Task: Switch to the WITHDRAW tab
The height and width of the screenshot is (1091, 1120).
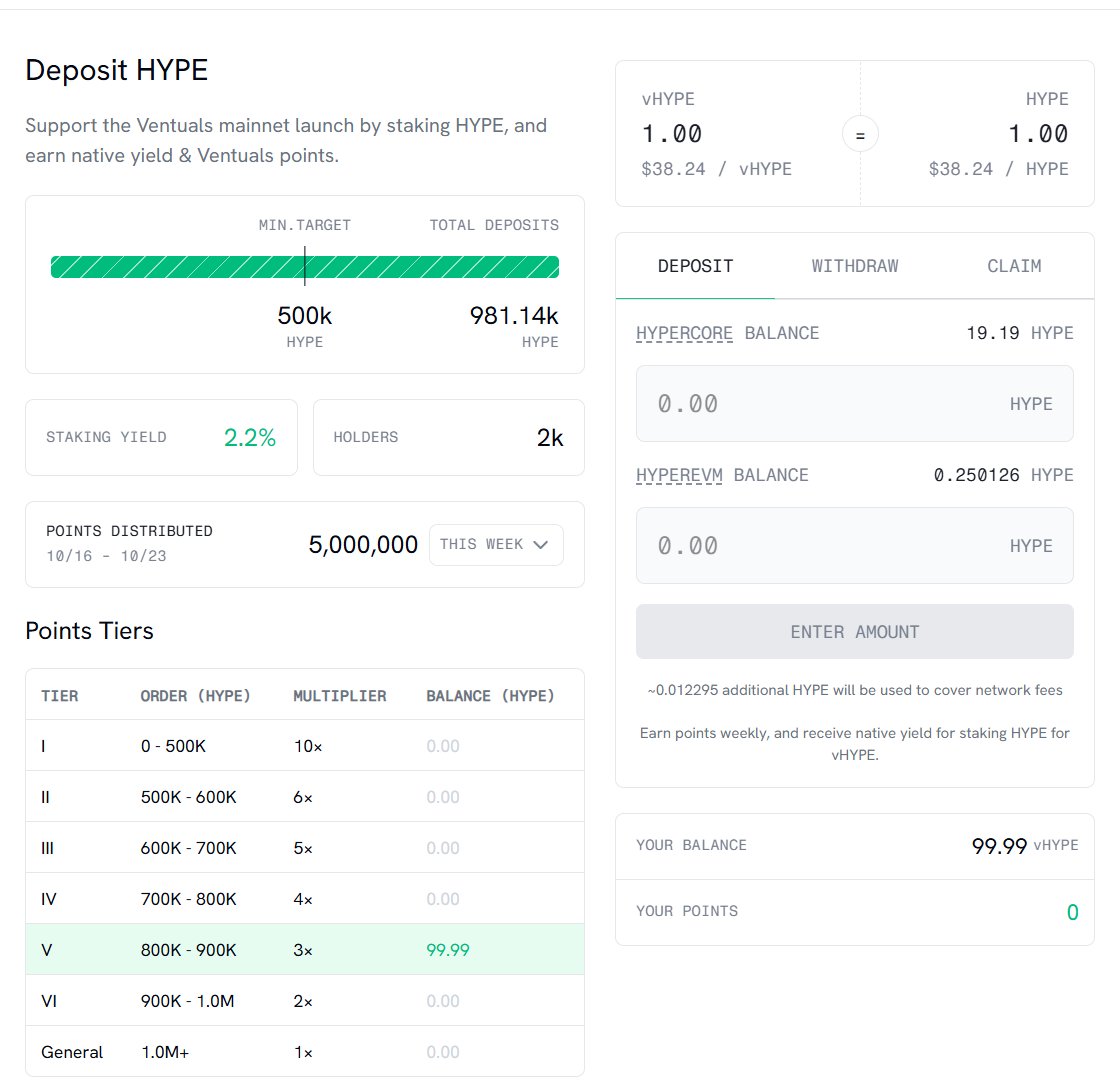Action: coord(854,266)
